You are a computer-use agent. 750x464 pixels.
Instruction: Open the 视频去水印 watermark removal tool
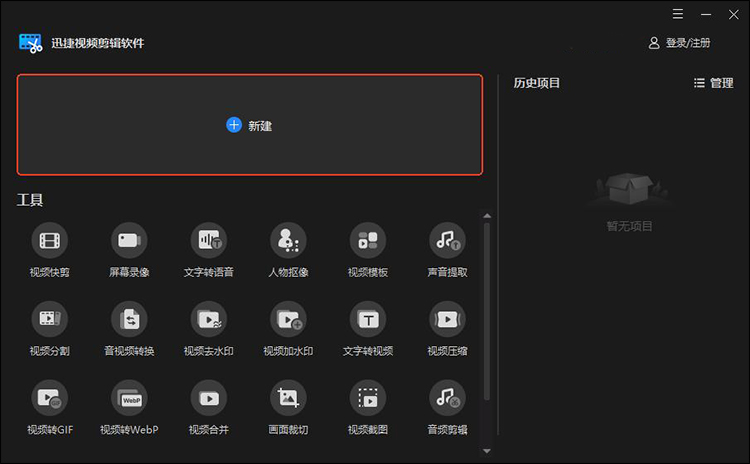(x=209, y=329)
